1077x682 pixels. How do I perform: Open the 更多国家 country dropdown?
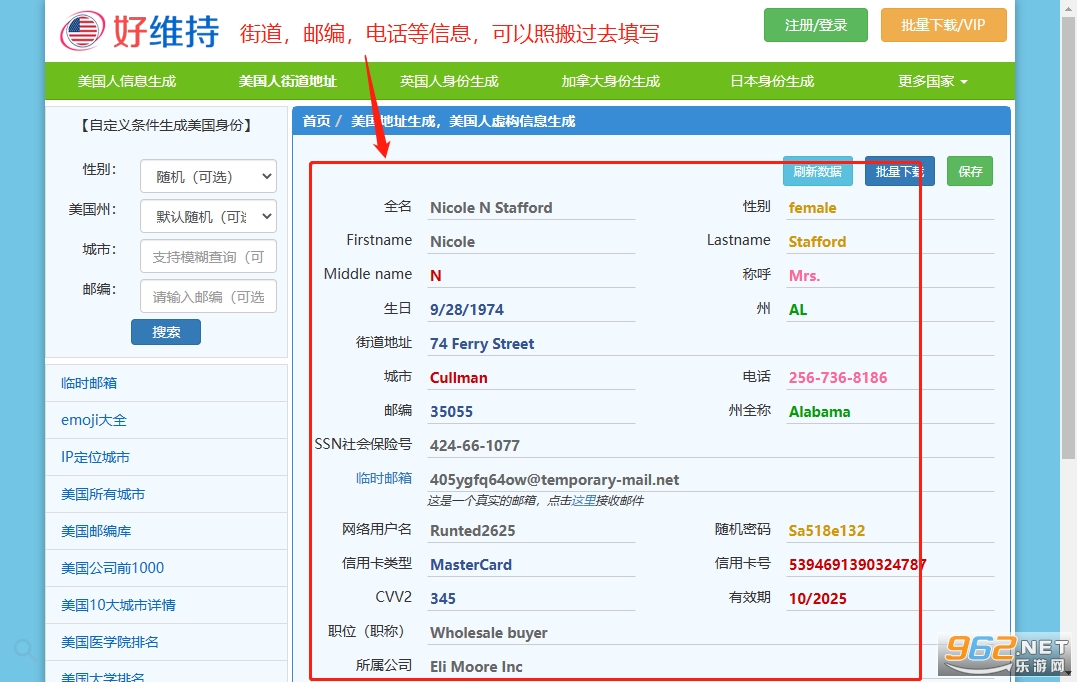point(931,81)
